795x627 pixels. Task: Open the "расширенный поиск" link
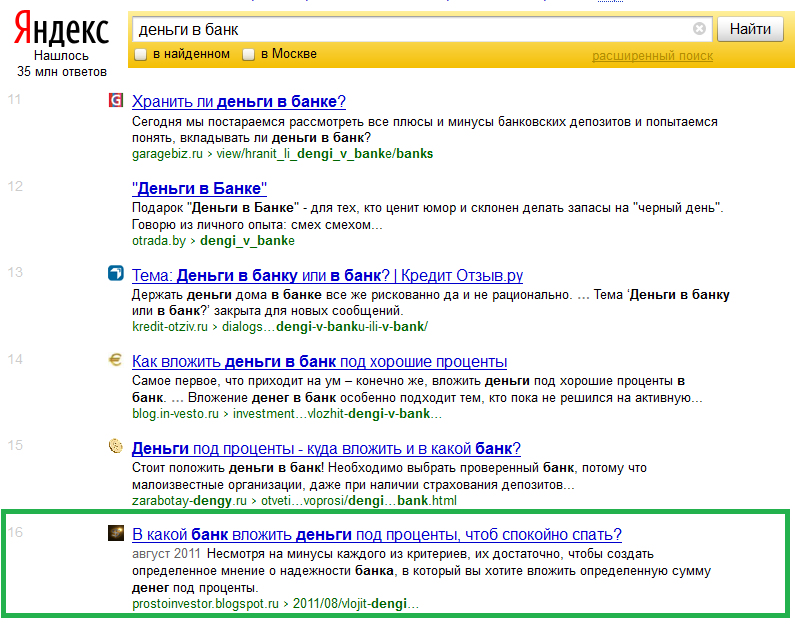click(652, 56)
